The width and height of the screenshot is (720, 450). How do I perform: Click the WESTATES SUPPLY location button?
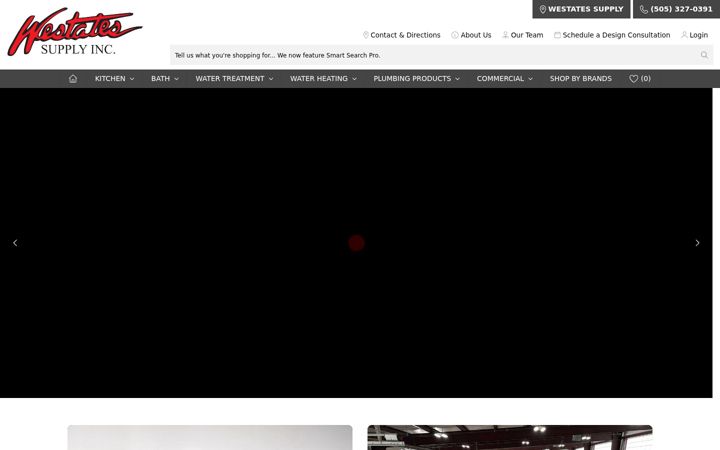tap(581, 9)
